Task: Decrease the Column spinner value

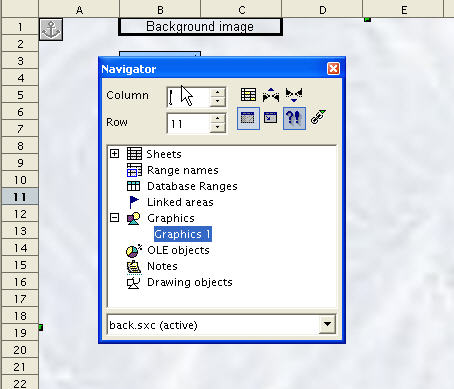Action: tap(218, 101)
